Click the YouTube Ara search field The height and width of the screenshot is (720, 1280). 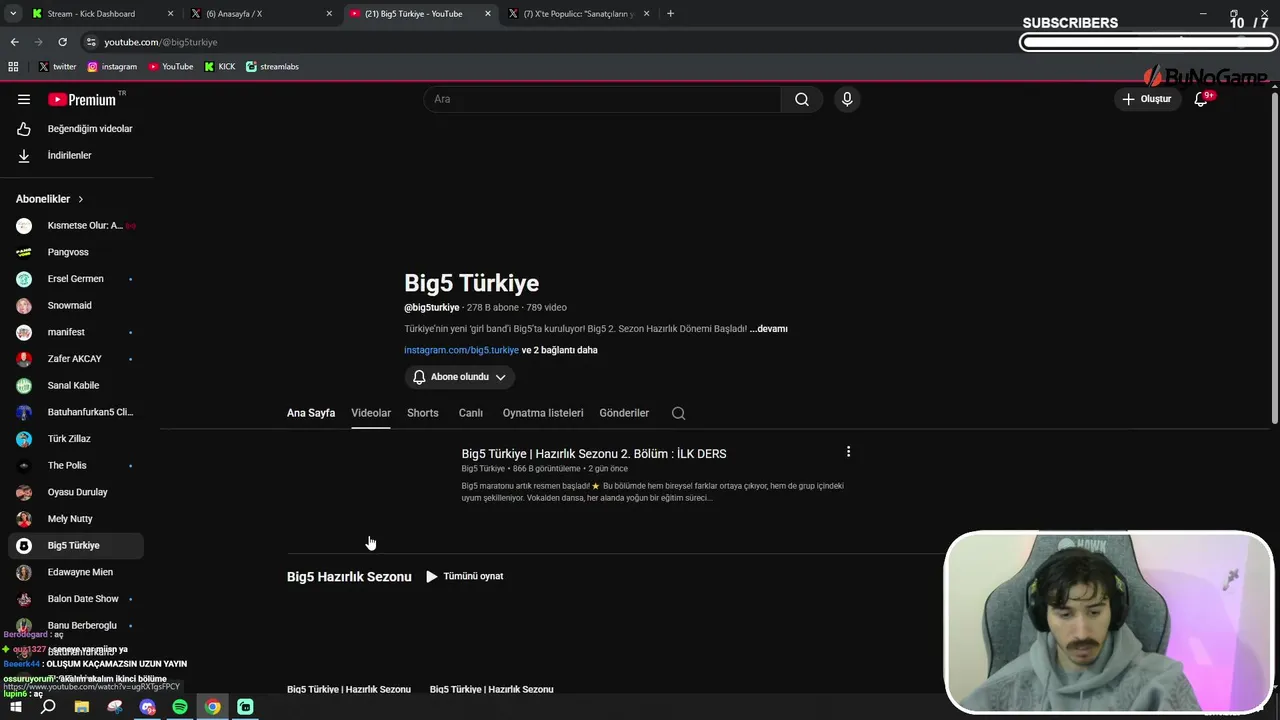tap(602, 99)
